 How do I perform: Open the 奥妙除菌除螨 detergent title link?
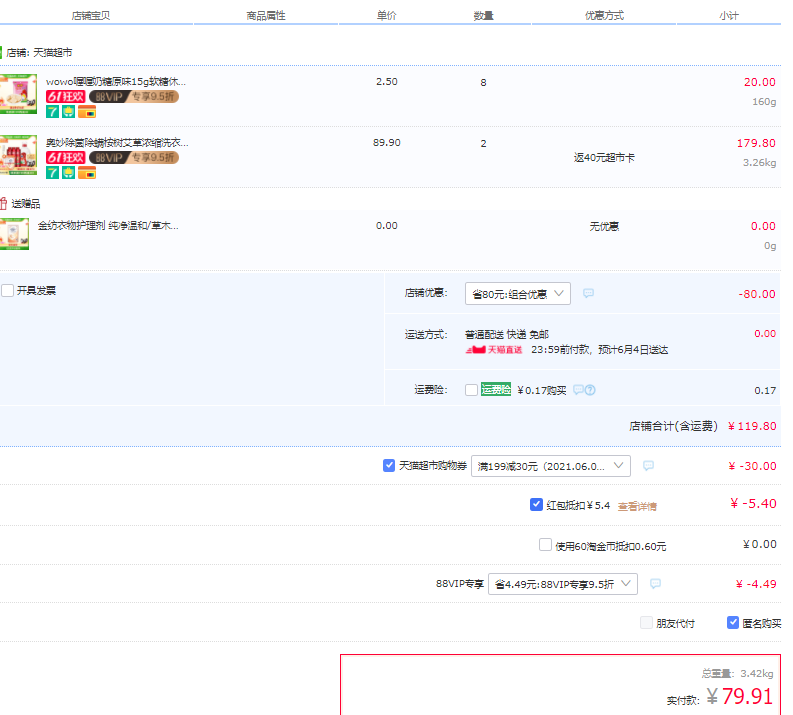[x=117, y=143]
